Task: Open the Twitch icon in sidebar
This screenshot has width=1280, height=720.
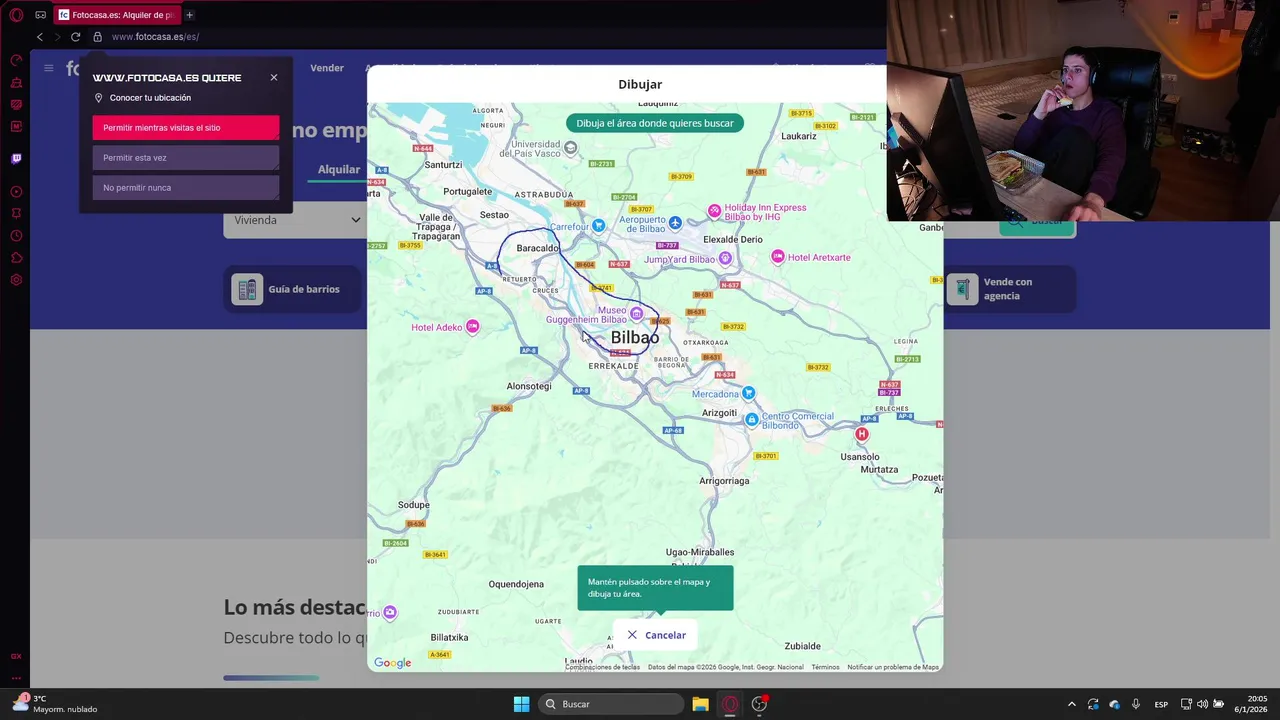Action: [x=16, y=158]
